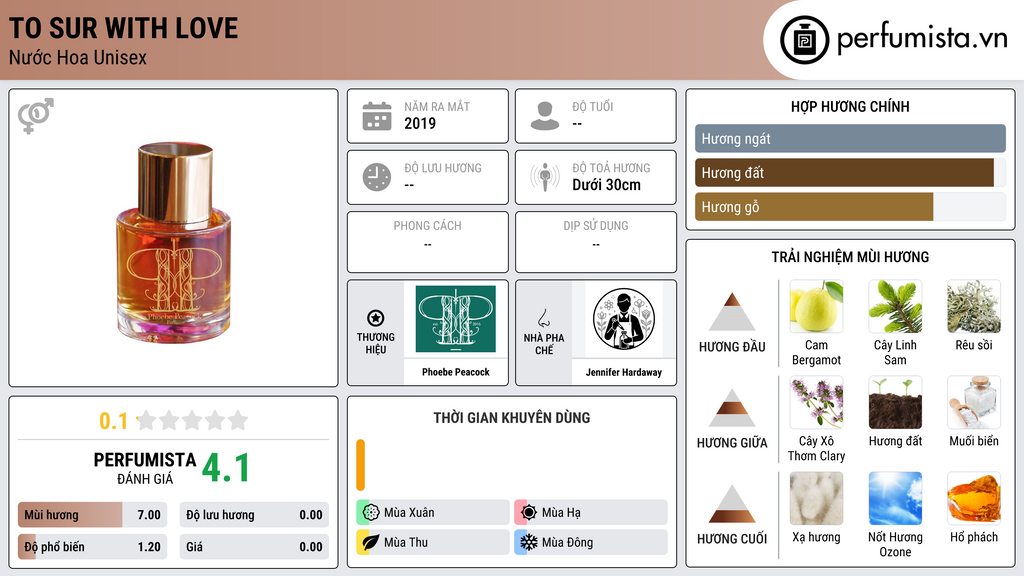Click the Thời gian khuyên dùng heading
The width and height of the screenshot is (1024, 576).
coord(512,418)
